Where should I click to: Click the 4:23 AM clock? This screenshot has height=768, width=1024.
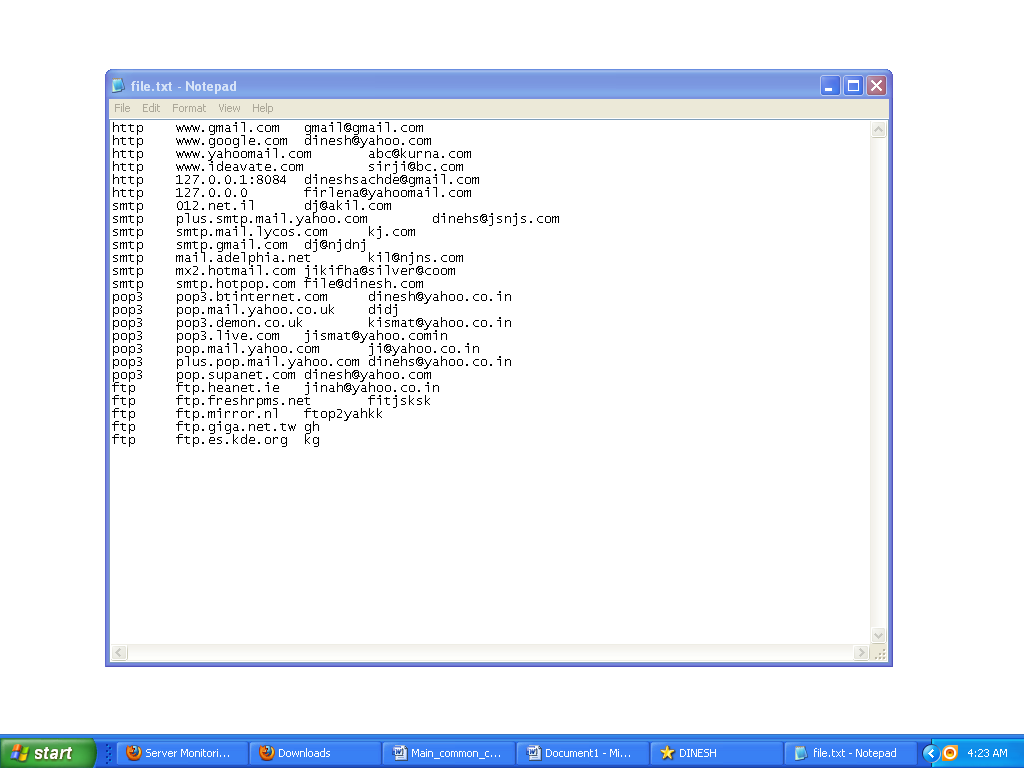coord(987,753)
